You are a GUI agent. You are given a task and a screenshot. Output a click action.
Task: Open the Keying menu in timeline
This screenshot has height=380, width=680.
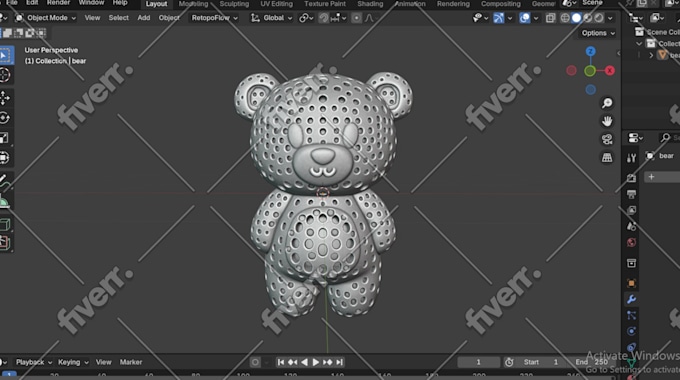click(x=73, y=362)
